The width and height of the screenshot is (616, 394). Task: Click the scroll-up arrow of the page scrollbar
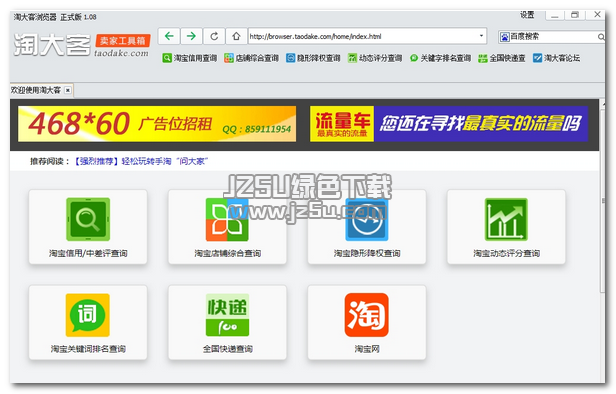coord(602,104)
